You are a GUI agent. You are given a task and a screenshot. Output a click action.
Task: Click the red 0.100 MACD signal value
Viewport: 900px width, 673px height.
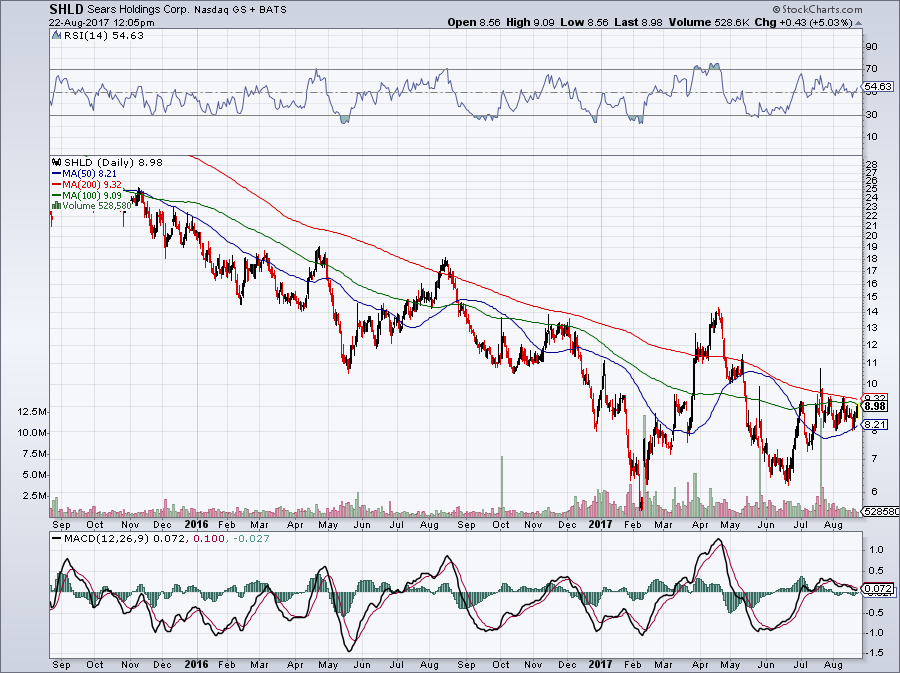coord(208,539)
